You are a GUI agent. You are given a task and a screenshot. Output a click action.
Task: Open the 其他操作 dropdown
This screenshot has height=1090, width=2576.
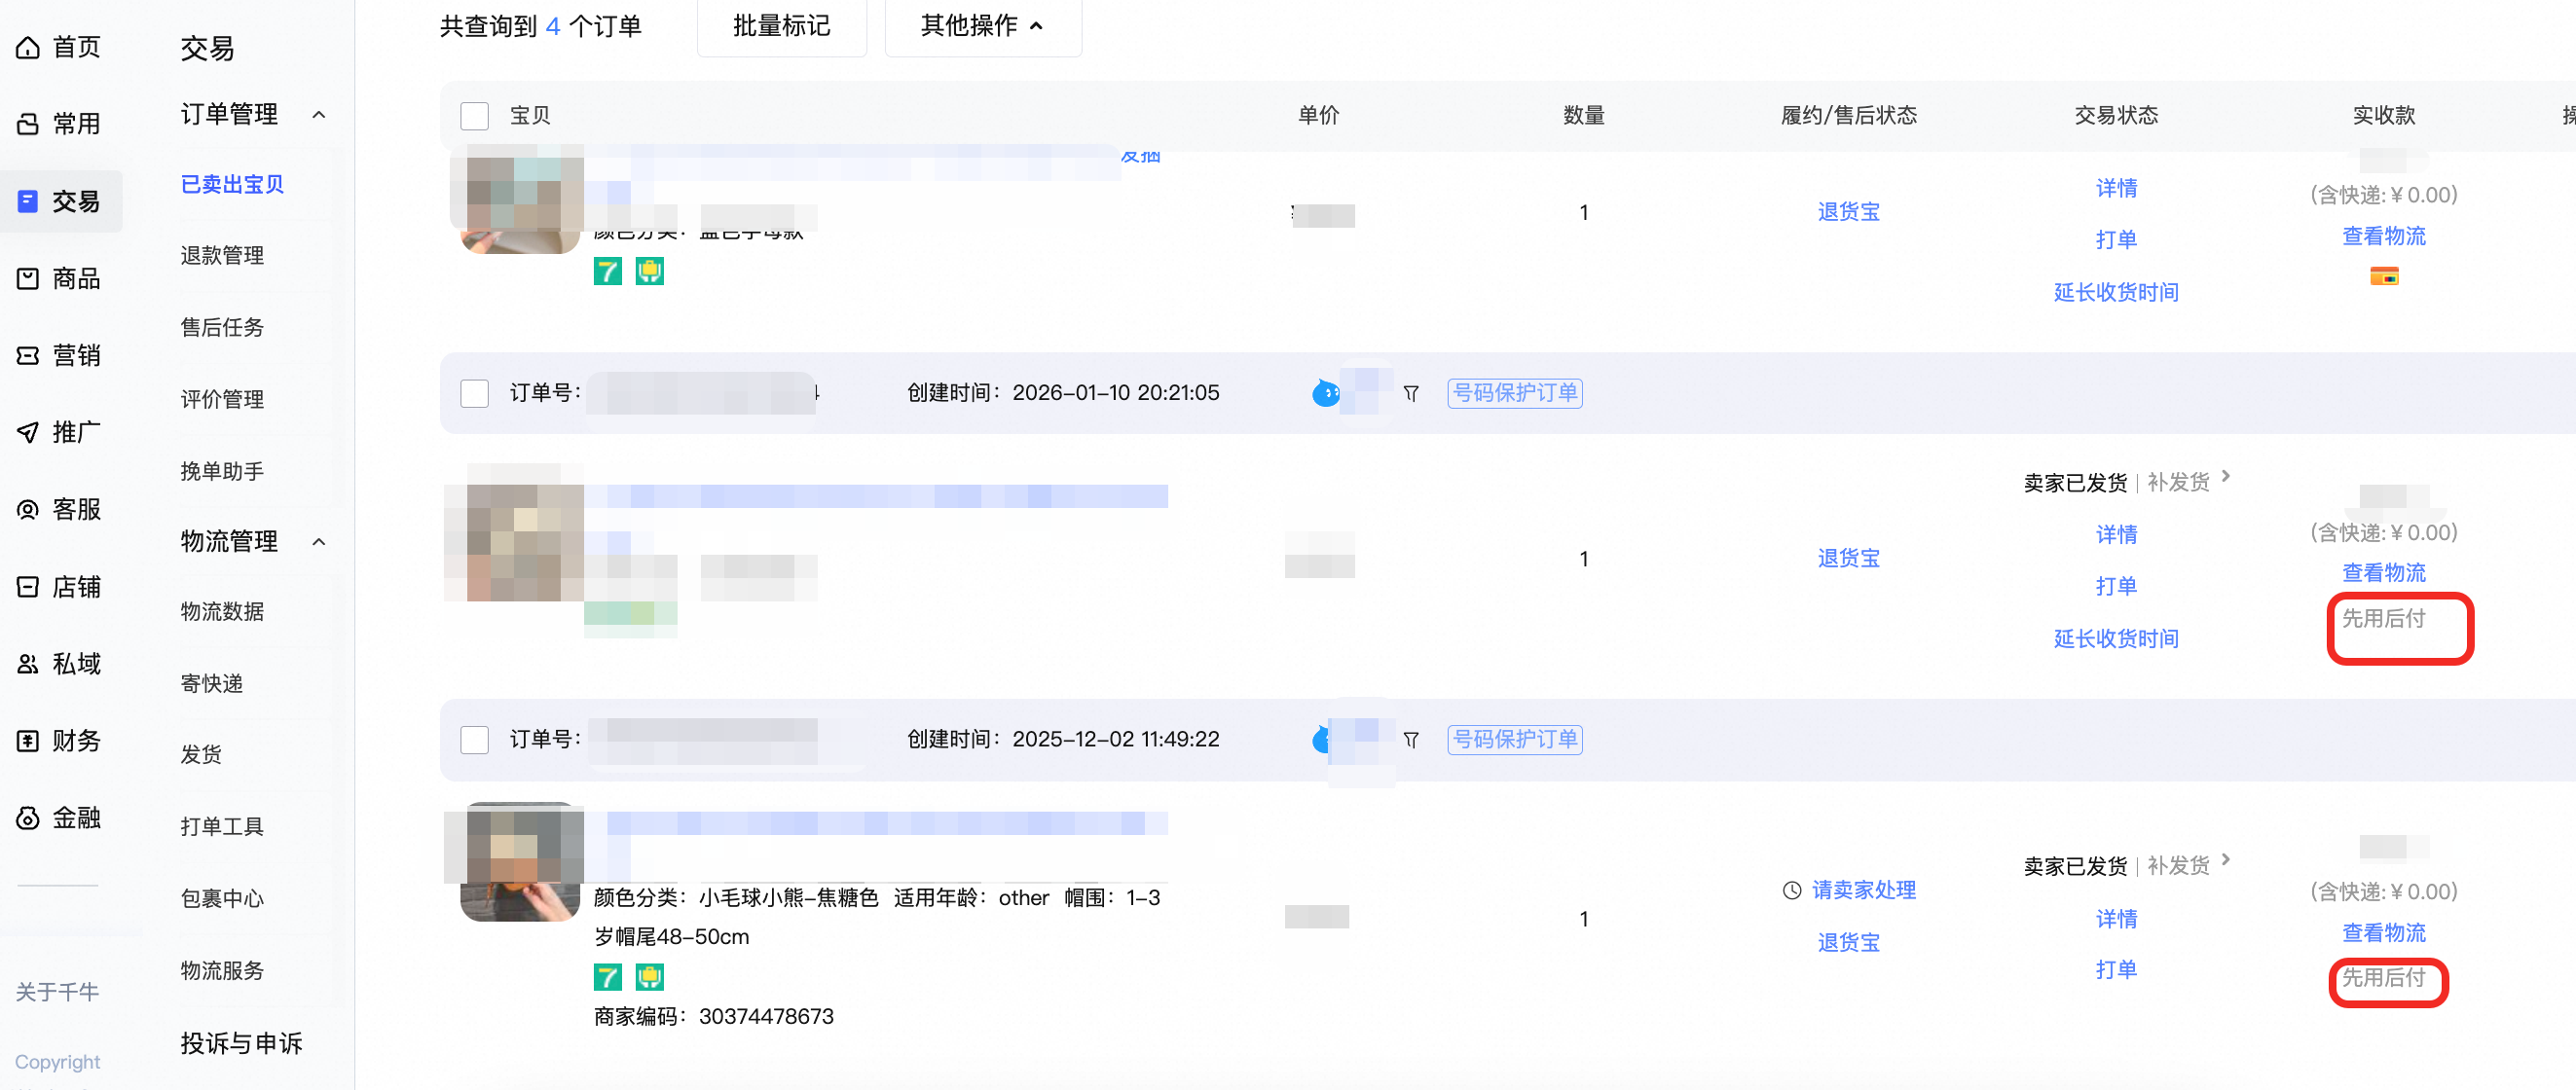pyautogui.click(x=982, y=26)
